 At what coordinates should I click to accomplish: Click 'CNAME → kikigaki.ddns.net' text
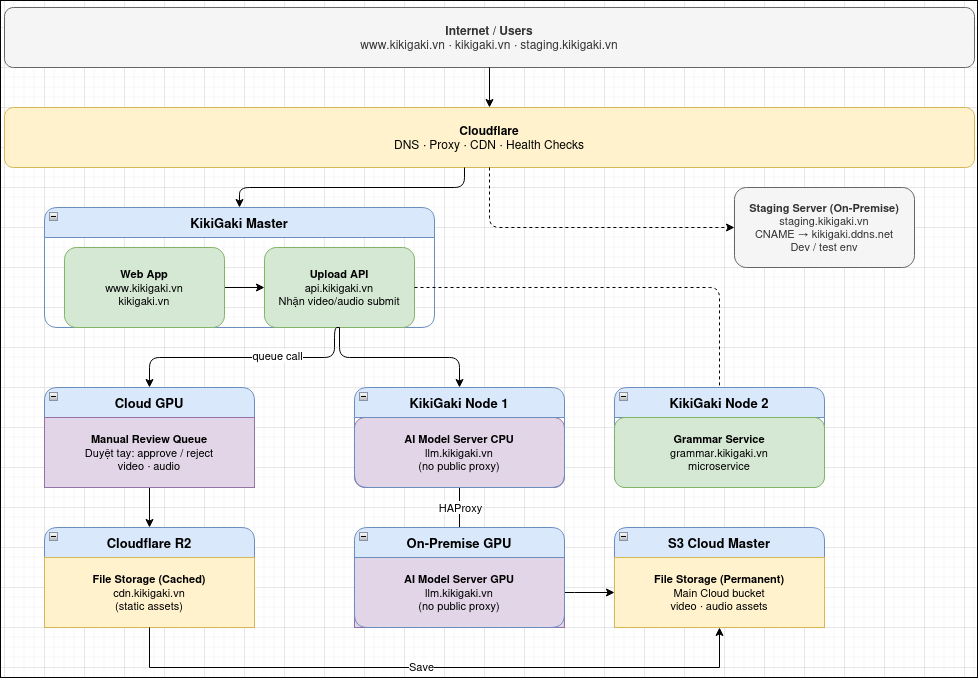pos(824,235)
